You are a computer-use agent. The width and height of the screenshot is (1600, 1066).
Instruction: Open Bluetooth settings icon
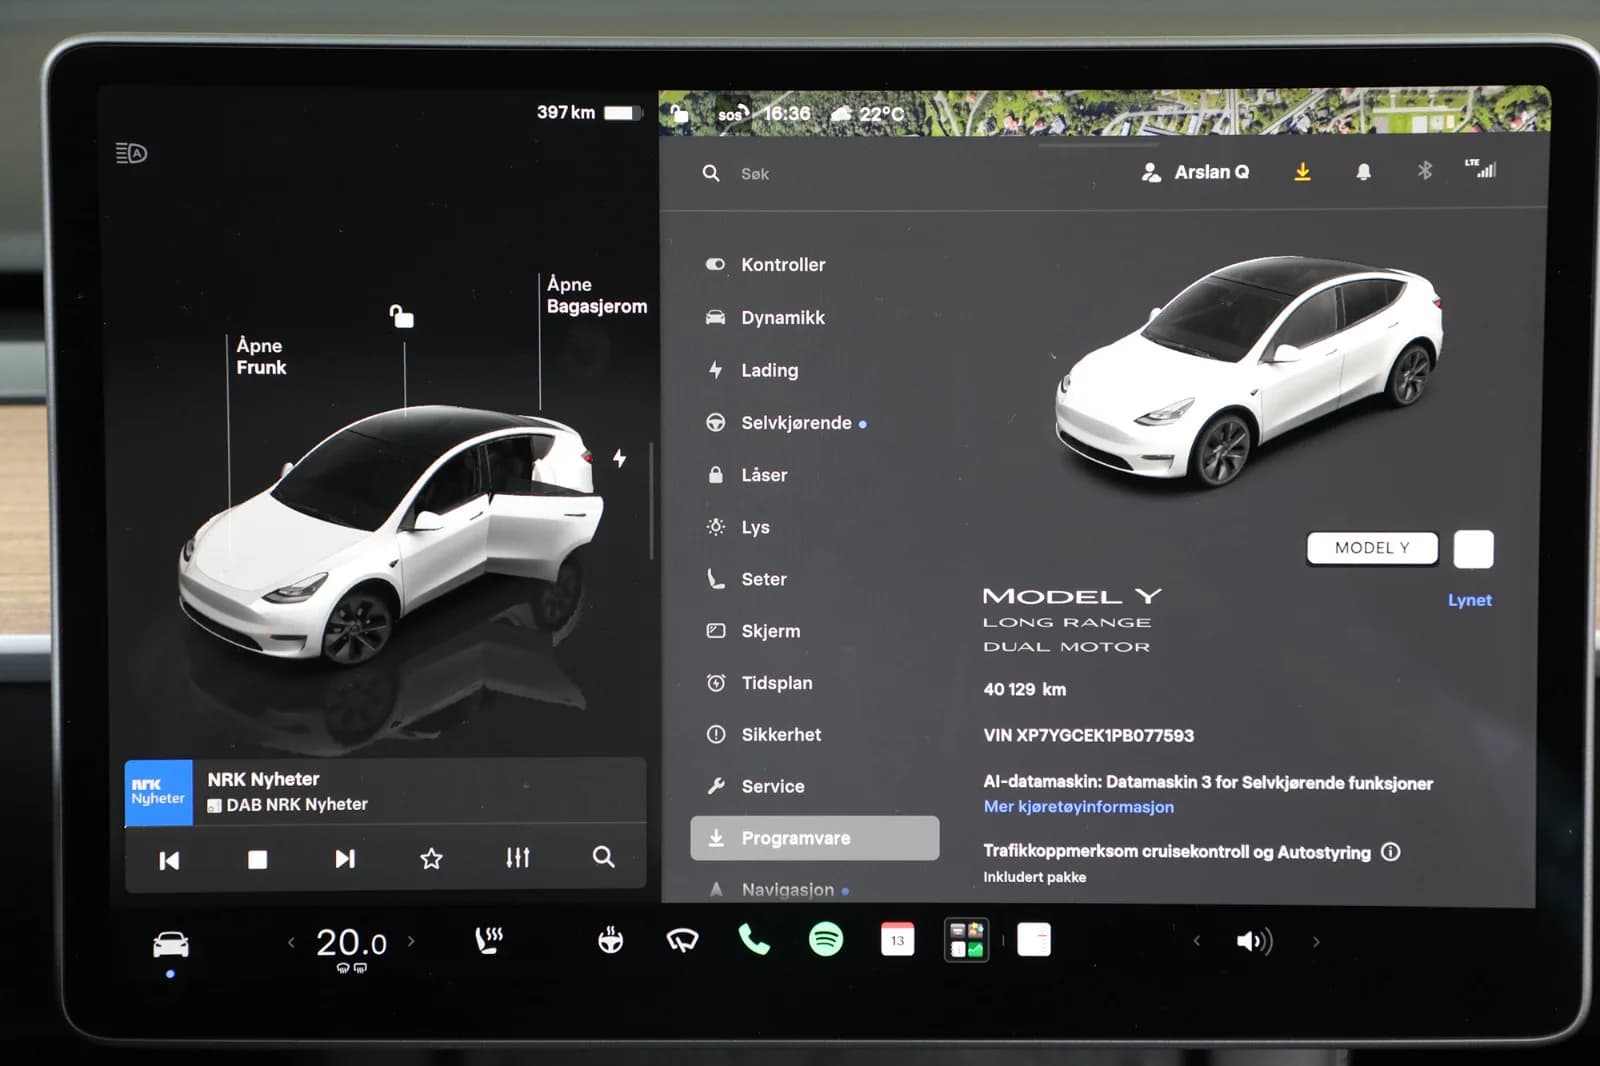(1425, 171)
